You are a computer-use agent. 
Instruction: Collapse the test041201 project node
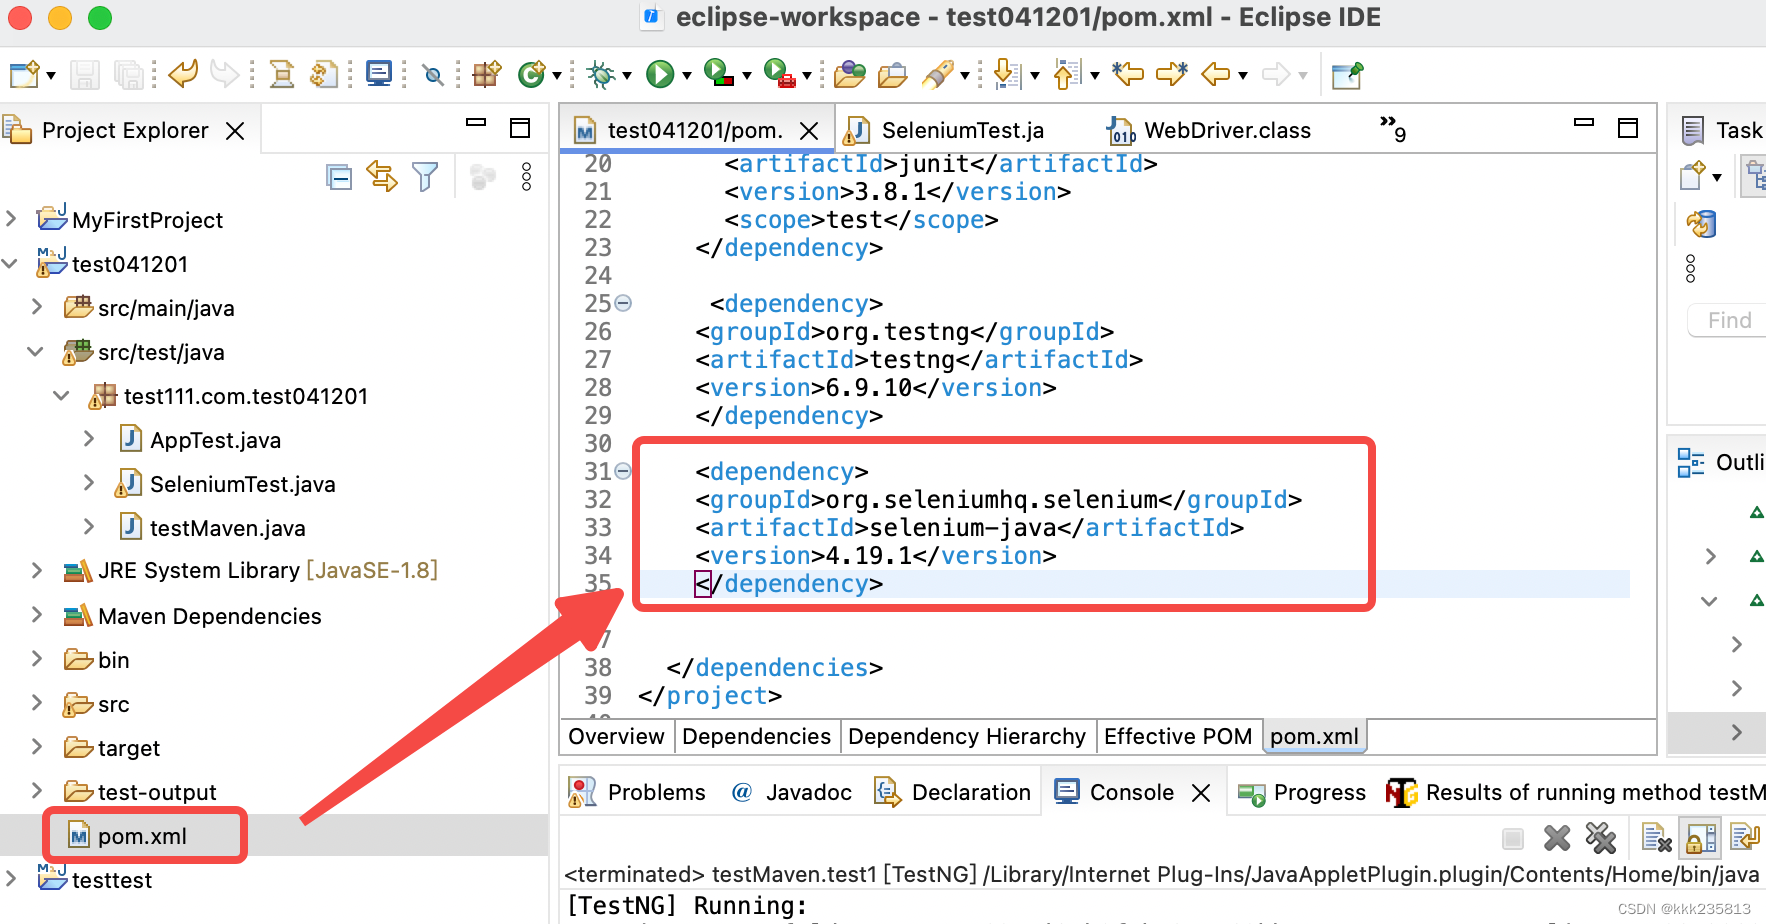(11, 263)
